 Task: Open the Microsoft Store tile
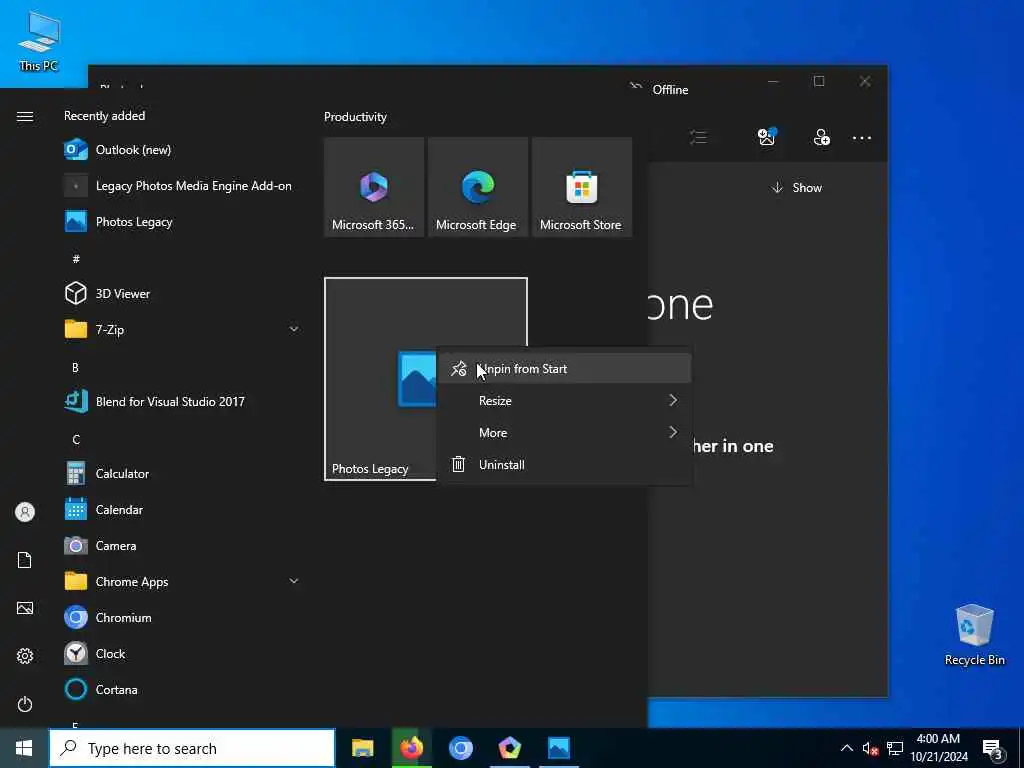[581, 187]
